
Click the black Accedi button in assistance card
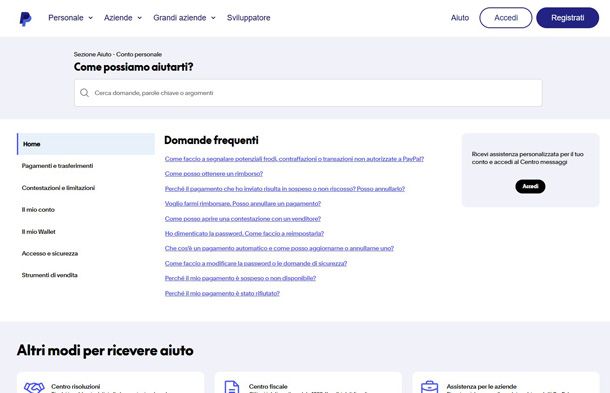coord(530,186)
